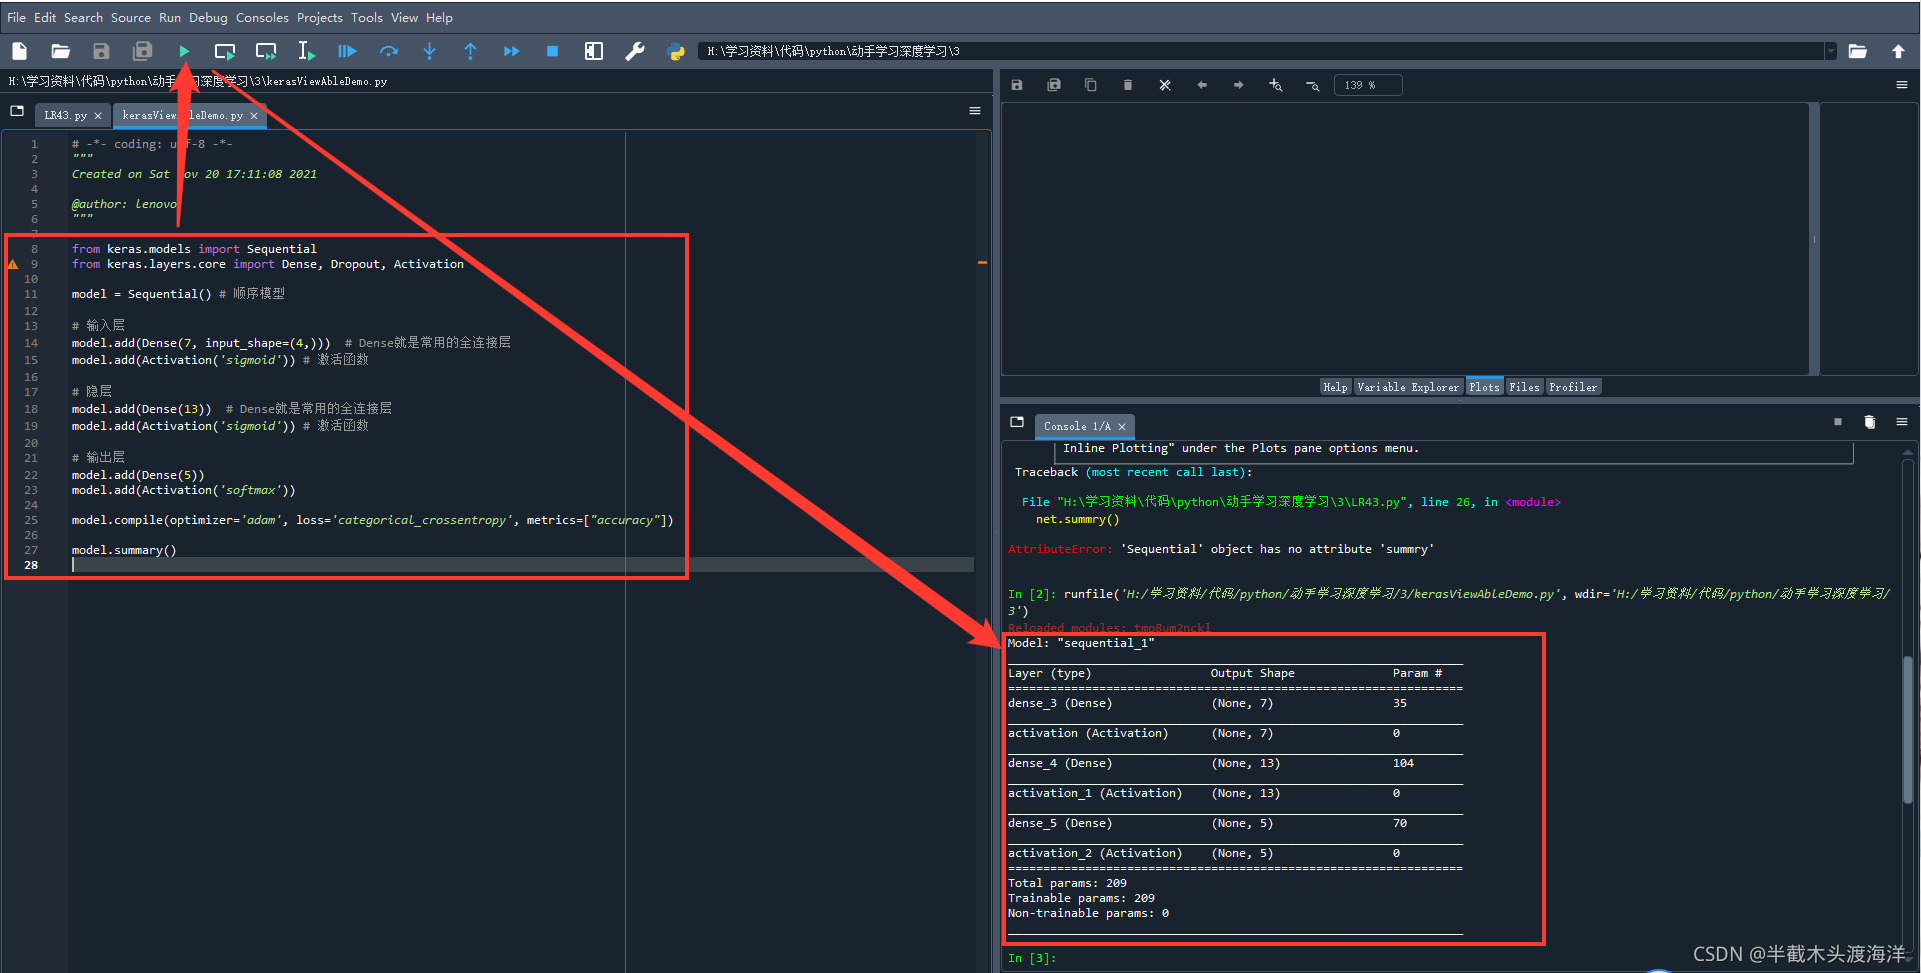
Task: Click the plot zoom percentage field
Action: pos(1368,85)
